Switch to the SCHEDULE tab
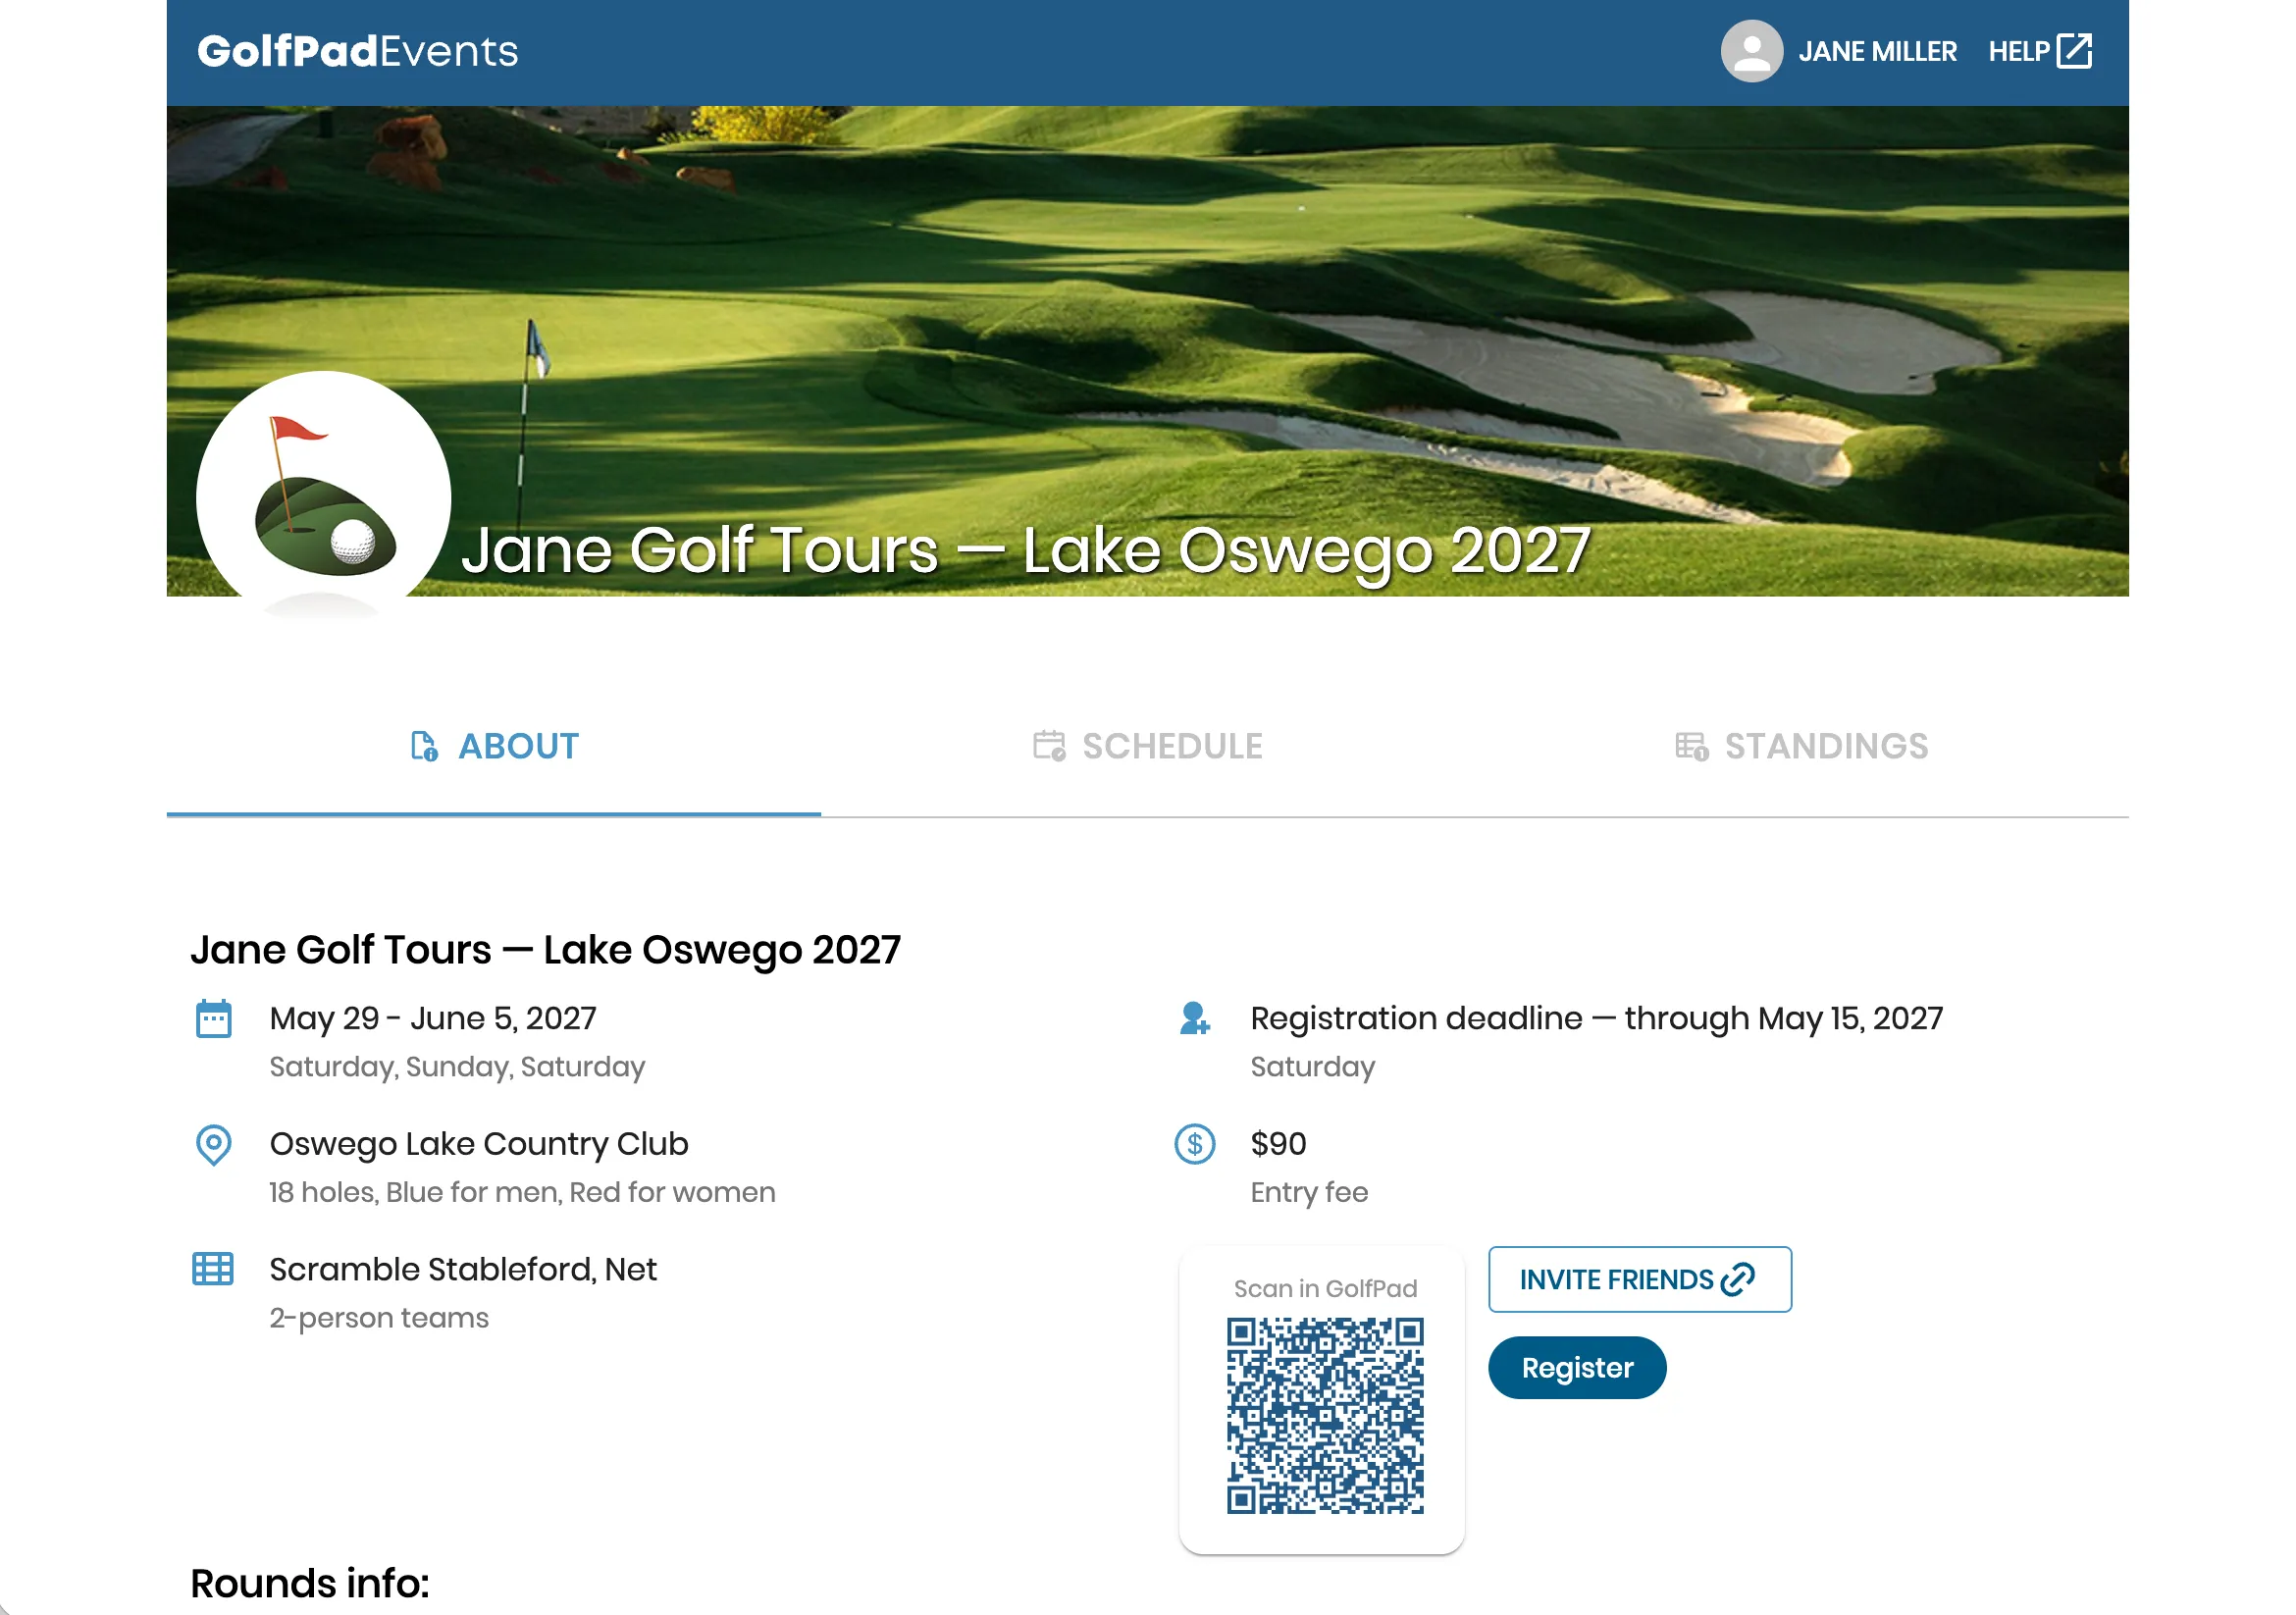 pos(1147,746)
